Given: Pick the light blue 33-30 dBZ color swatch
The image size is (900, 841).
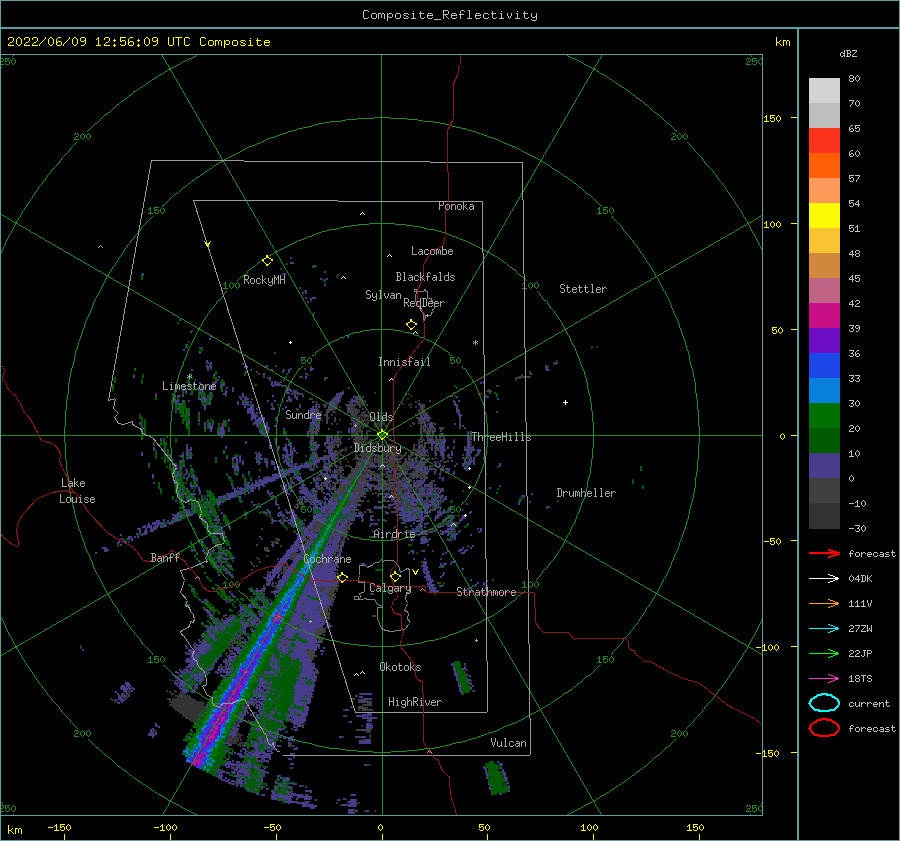Looking at the screenshot, I should pyautogui.click(x=824, y=391).
